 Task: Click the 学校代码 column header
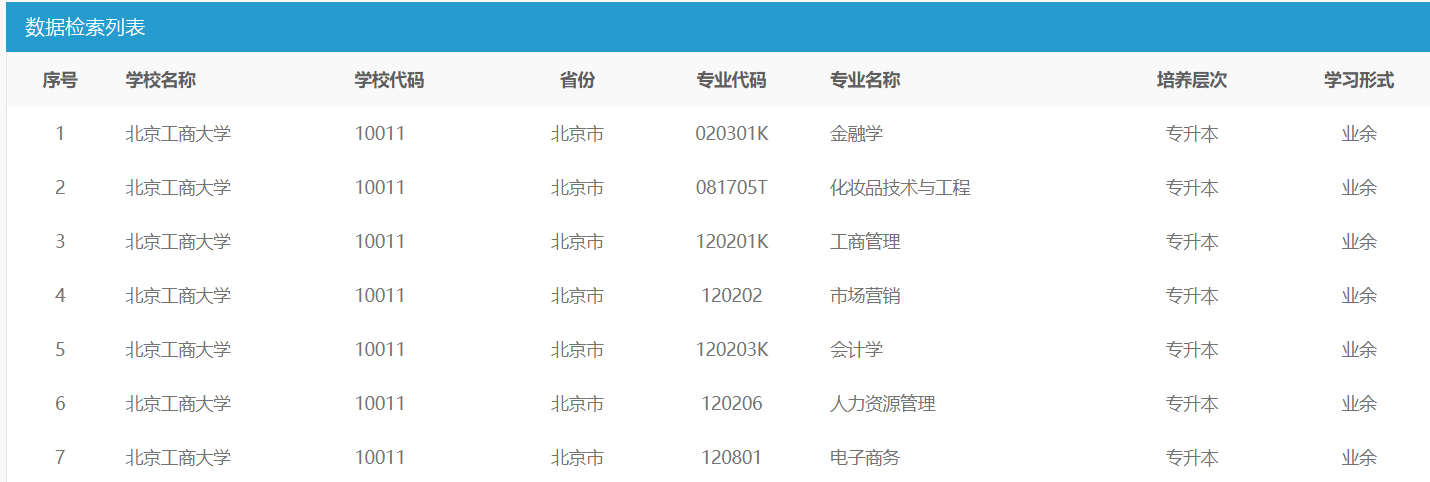(x=390, y=80)
